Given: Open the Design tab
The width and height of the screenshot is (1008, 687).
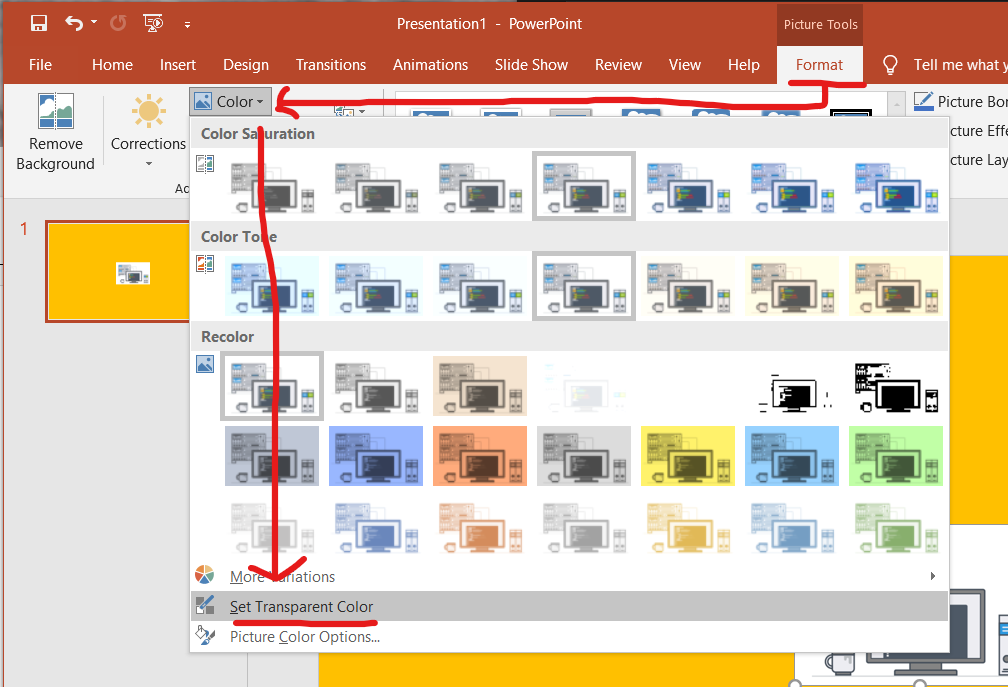Looking at the screenshot, I should tap(246, 65).
